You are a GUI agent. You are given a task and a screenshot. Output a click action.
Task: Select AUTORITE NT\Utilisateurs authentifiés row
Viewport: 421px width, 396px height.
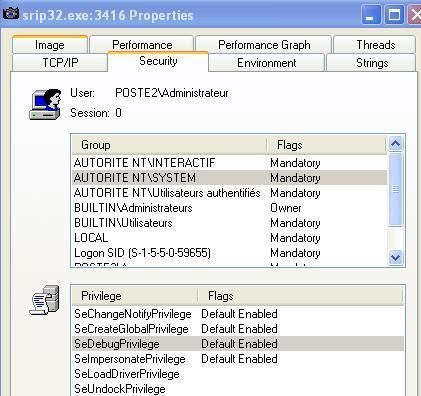coord(230,193)
